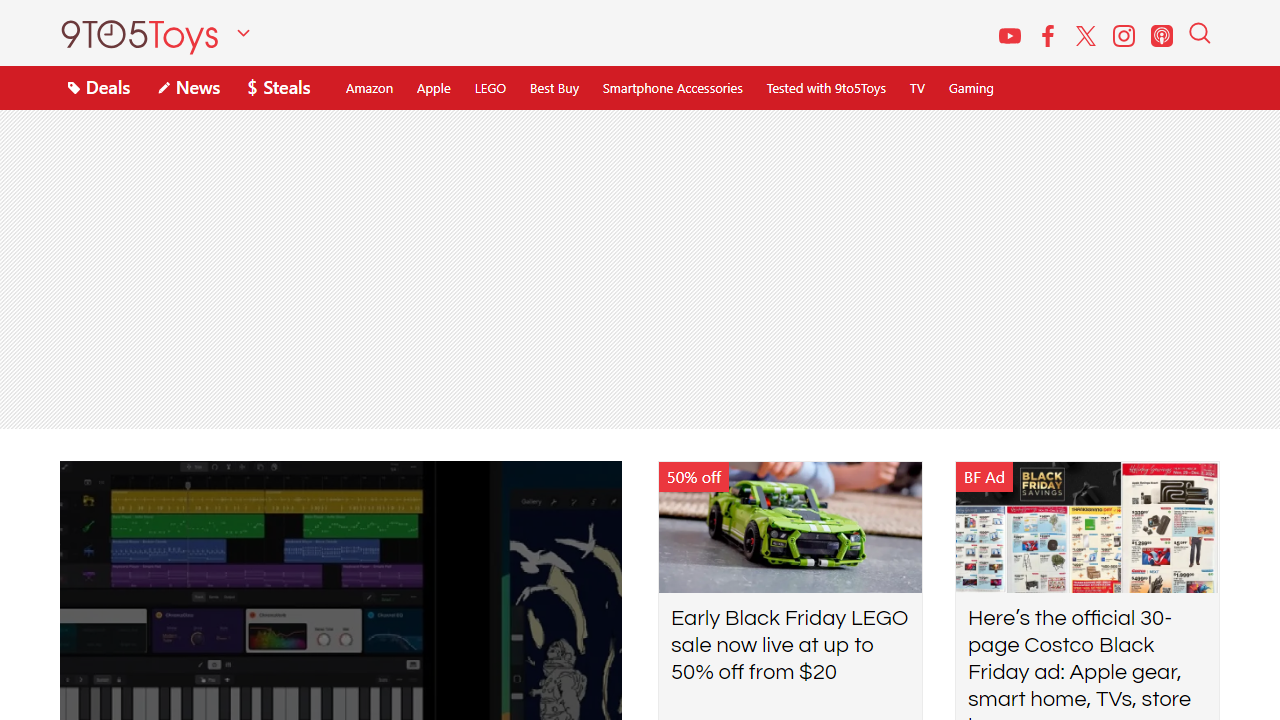Open the podcast icon in header
Image resolution: width=1280 pixels, height=720 pixels.
(x=1162, y=36)
